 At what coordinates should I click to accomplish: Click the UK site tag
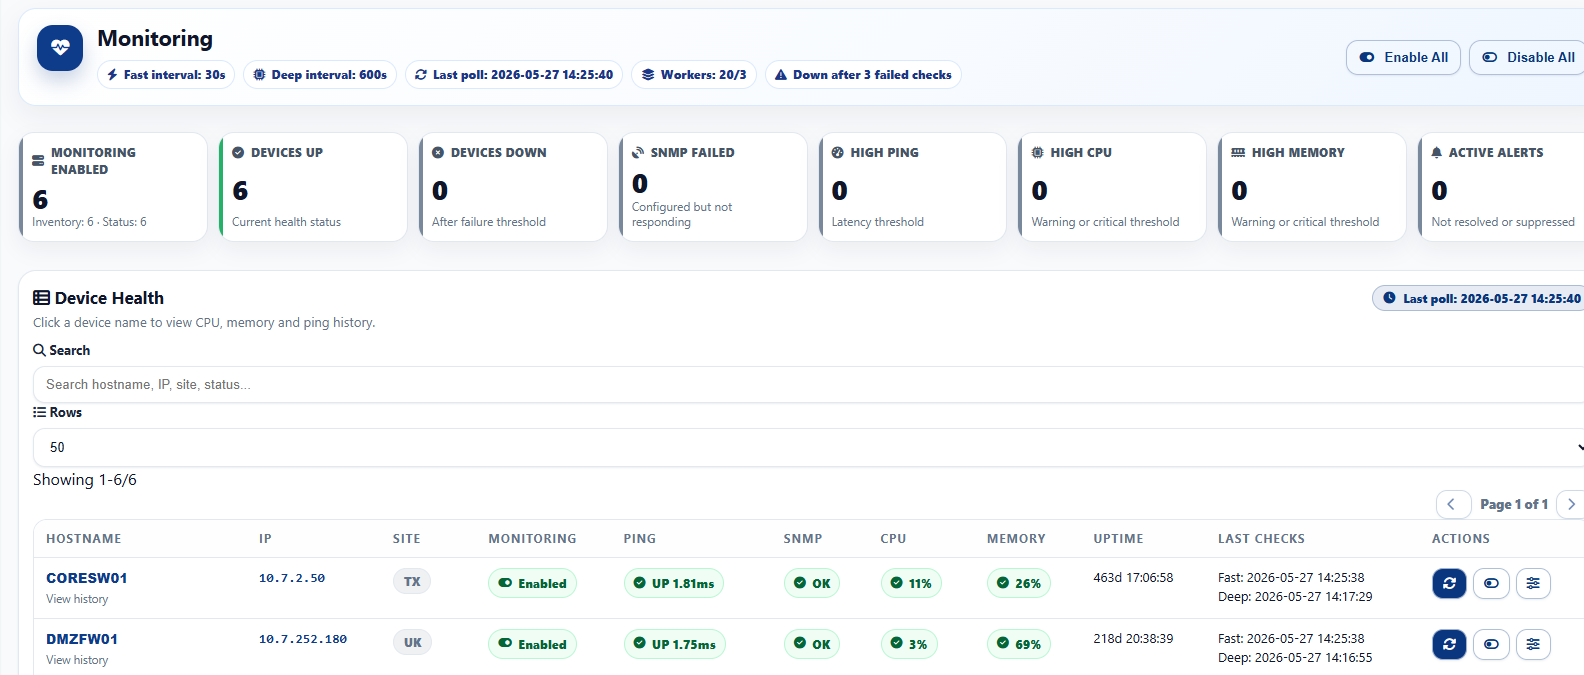coord(412,642)
